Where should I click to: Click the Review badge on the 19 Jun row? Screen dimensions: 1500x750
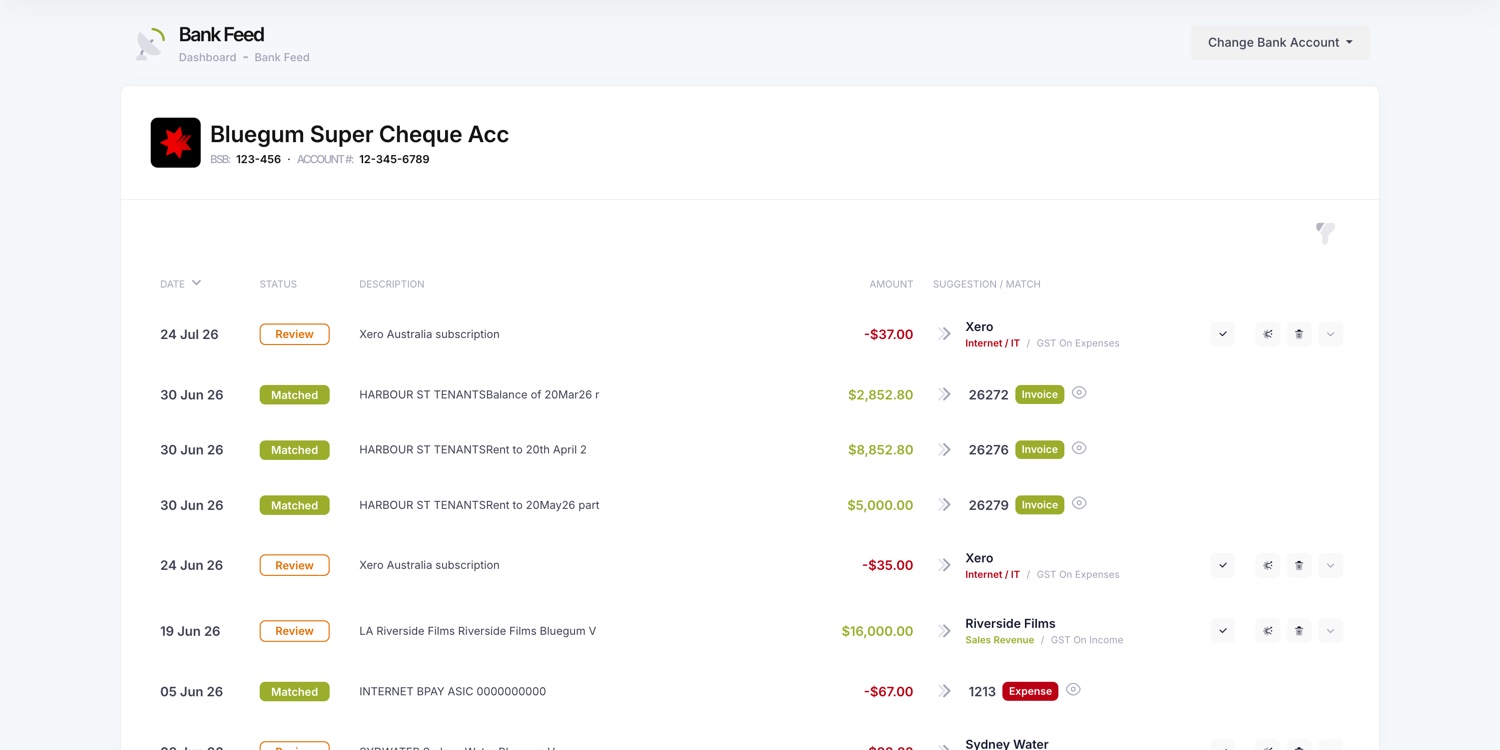click(x=294, y=631)
